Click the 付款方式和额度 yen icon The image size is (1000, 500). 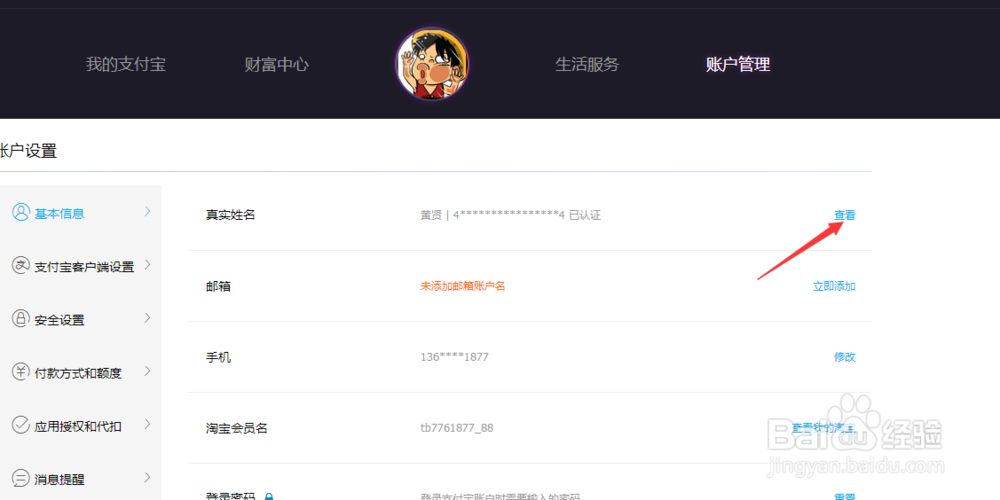point(21,372)
